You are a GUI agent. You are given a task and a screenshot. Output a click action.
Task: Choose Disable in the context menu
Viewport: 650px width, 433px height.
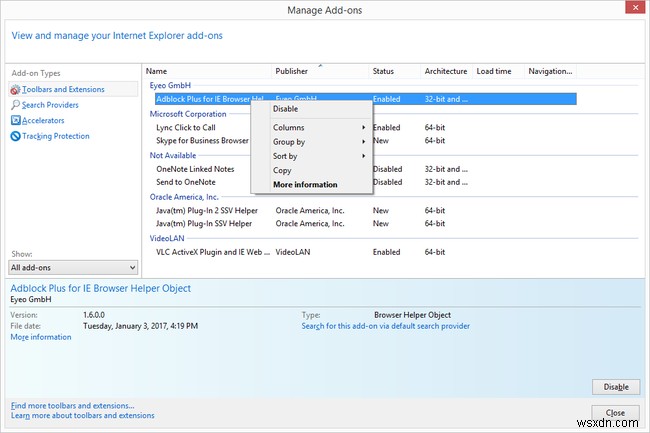[312, 109]
